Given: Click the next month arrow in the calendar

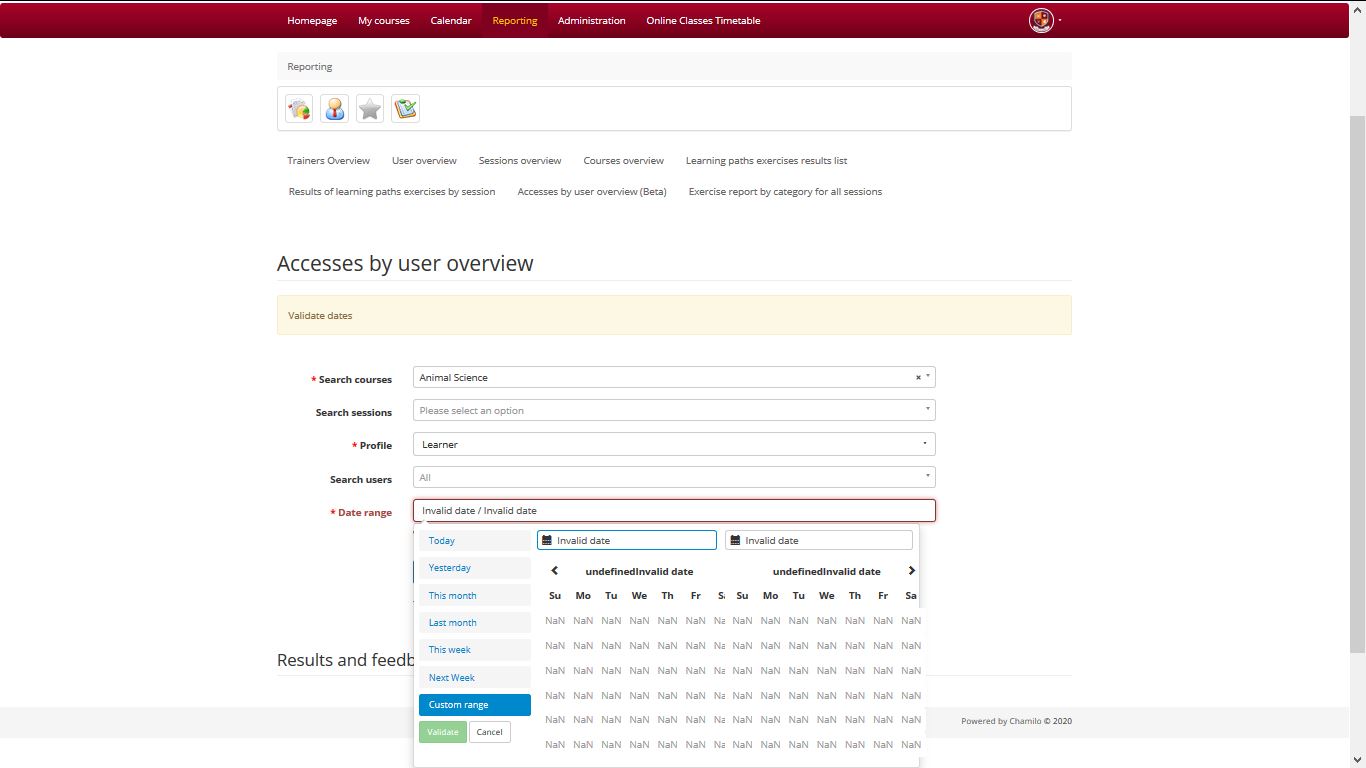Looking at the screenshot, I should click(911, 570).
